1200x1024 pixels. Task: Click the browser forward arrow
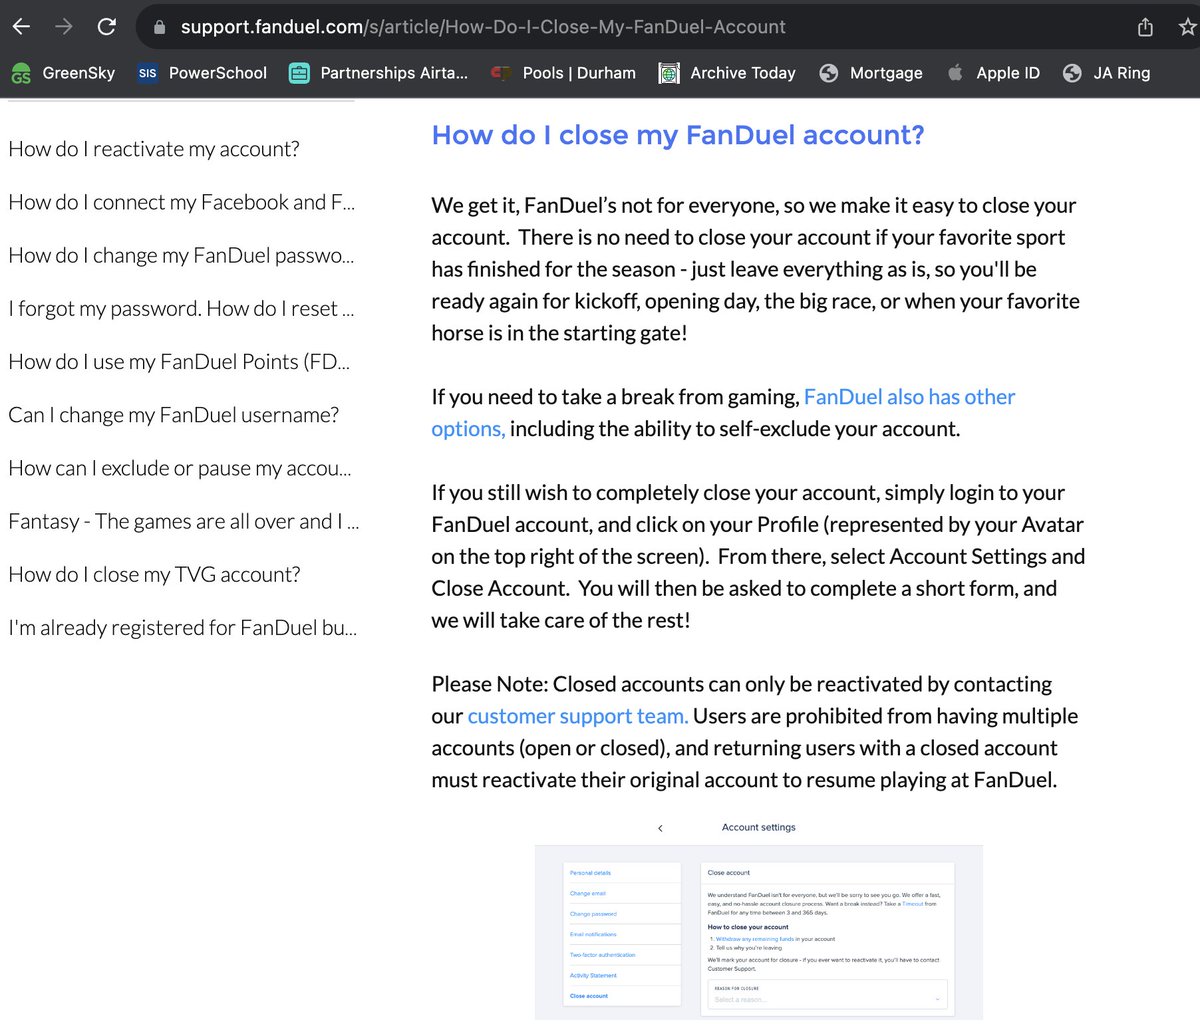(64, 27)
